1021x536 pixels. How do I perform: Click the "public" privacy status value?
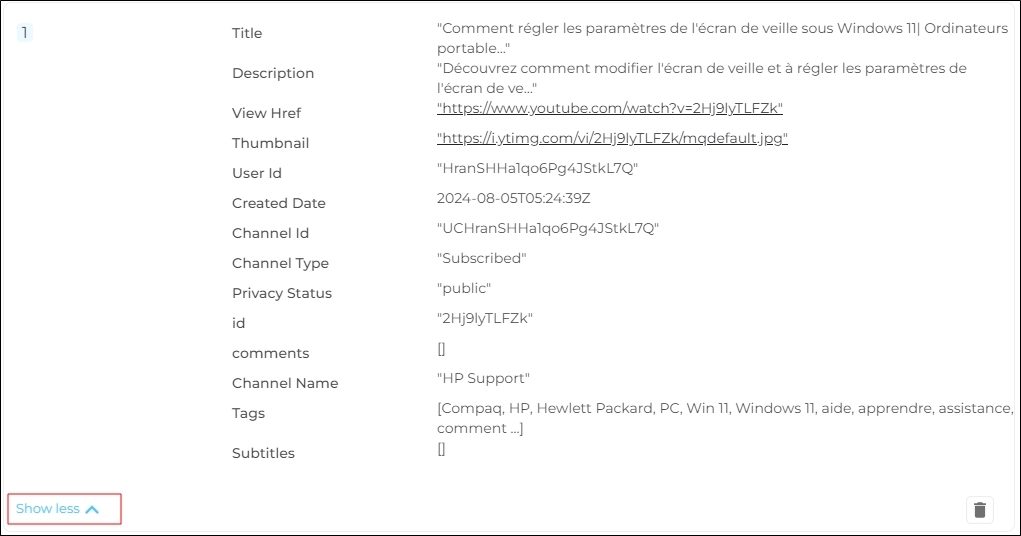(464, 288)
